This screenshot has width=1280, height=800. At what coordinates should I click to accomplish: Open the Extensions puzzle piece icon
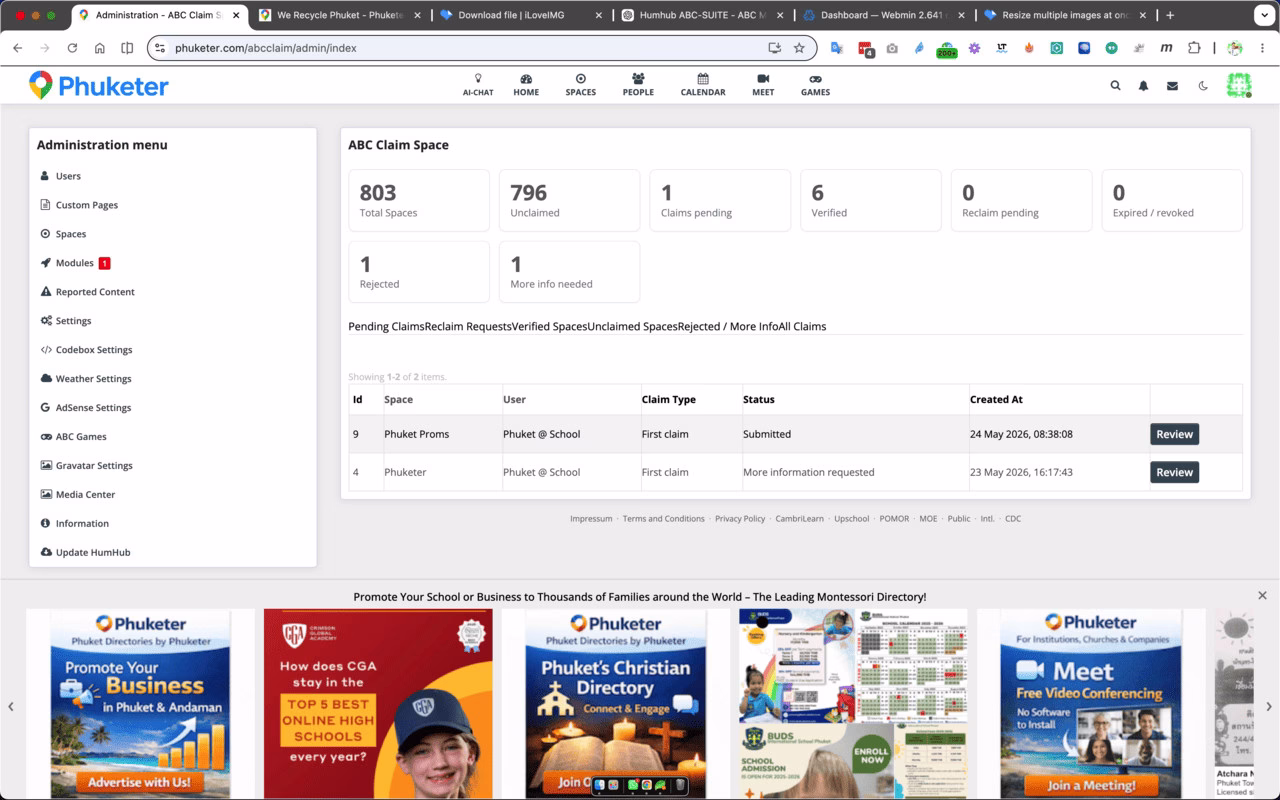(1194, 48)
